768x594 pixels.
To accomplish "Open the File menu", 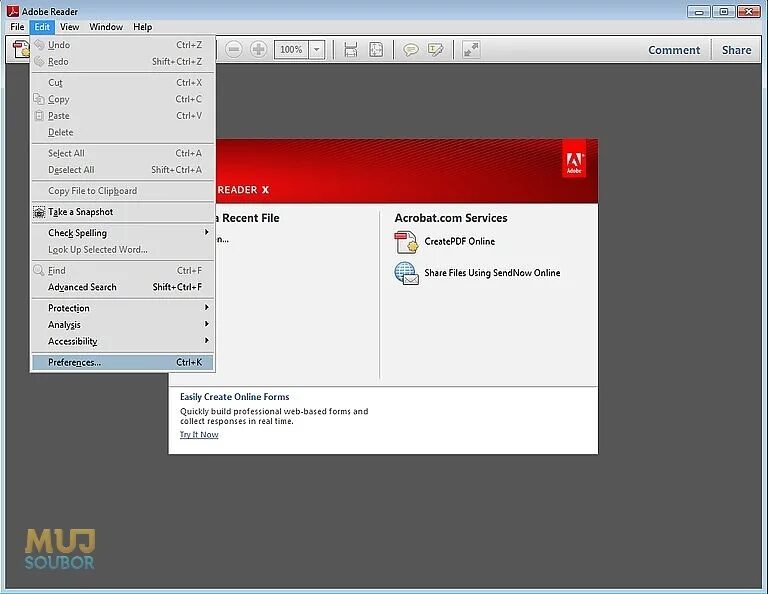I will tap(17, 27).
